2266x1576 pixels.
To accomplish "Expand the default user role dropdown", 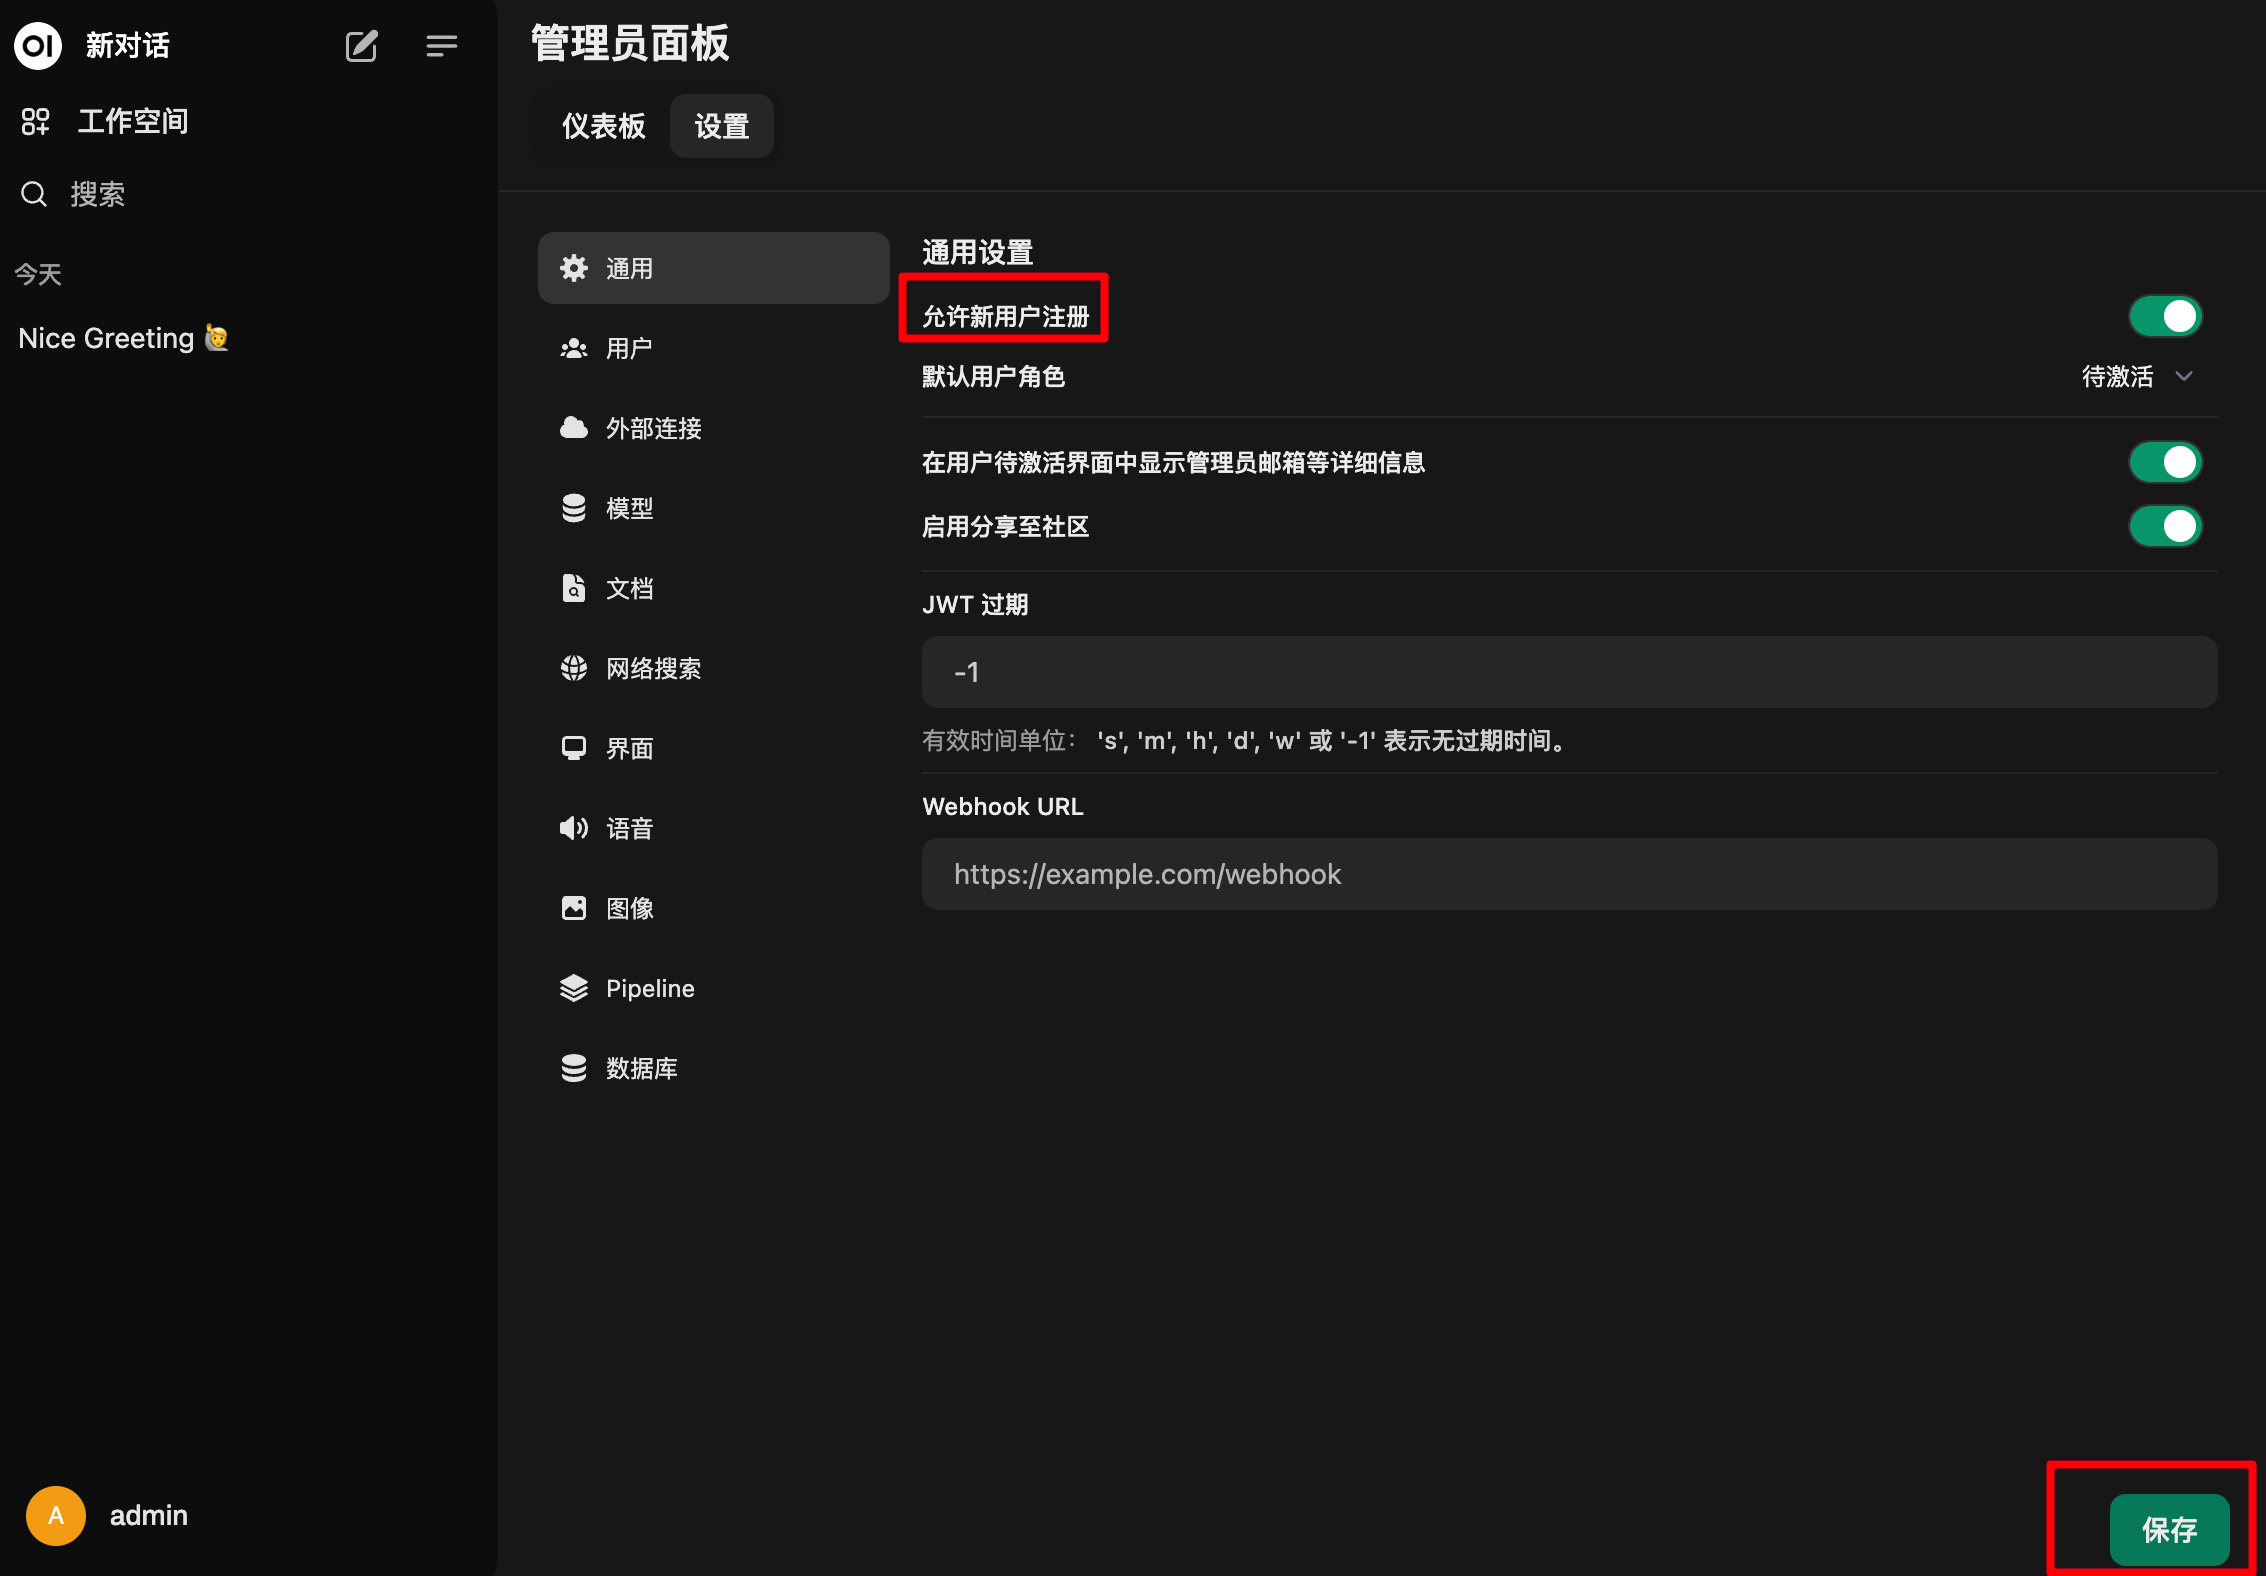I will click(2137, 376).
